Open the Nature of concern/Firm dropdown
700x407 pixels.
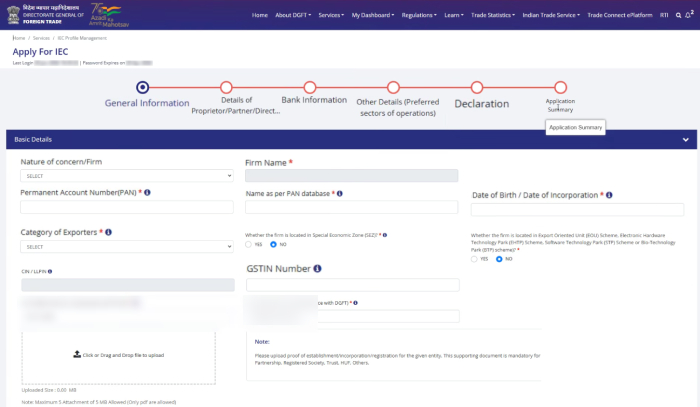(x=127, y=176)
